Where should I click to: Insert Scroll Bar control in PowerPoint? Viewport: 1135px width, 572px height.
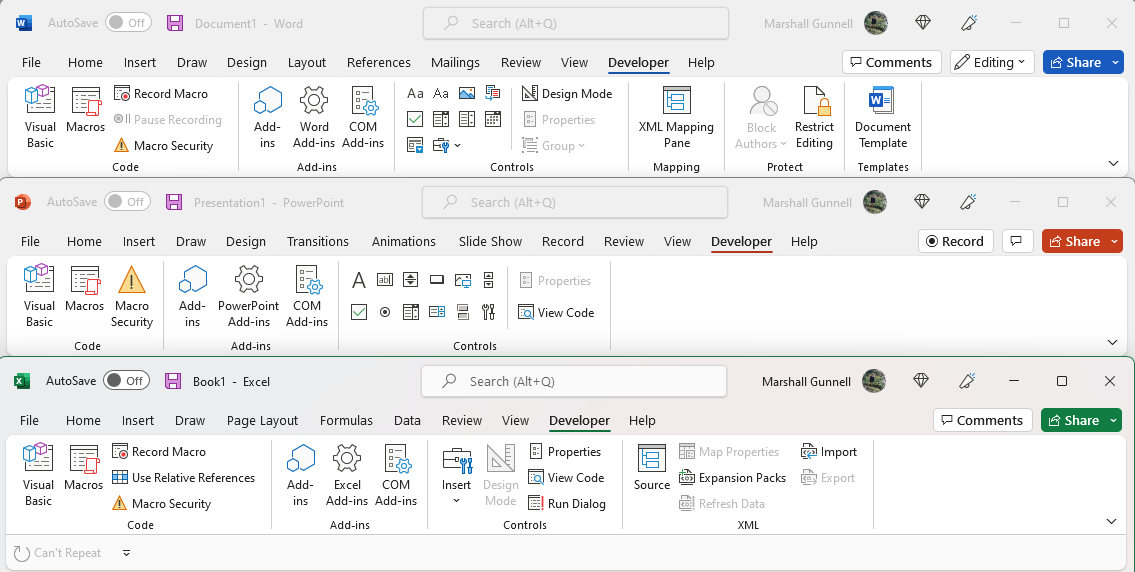point(489,279)
